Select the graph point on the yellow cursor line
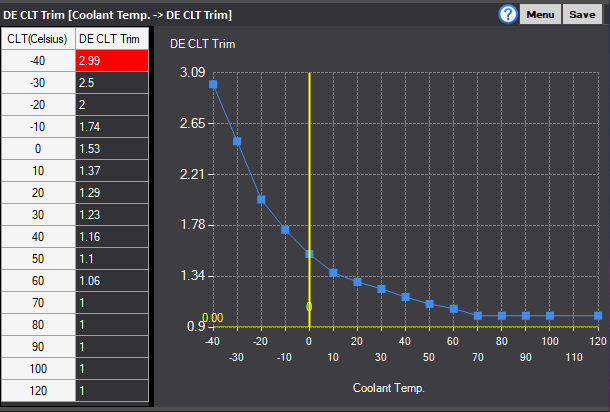This screenshot has width=610, height=412. (309, 254)
